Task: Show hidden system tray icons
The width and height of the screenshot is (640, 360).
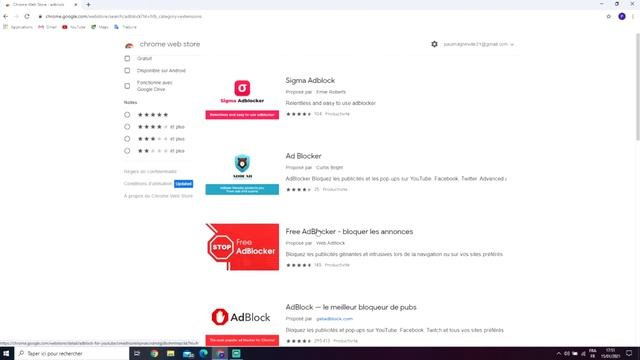Action: point(558,353)
